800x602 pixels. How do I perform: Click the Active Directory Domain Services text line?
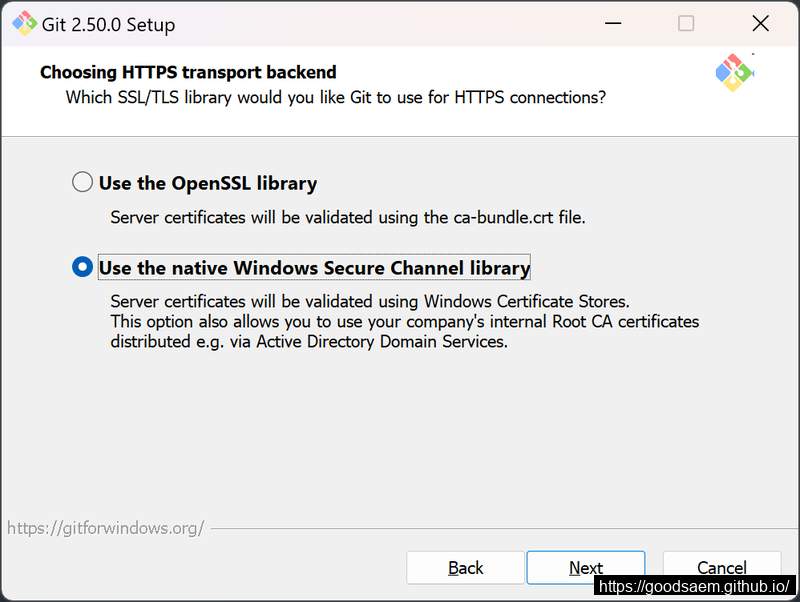309,342
